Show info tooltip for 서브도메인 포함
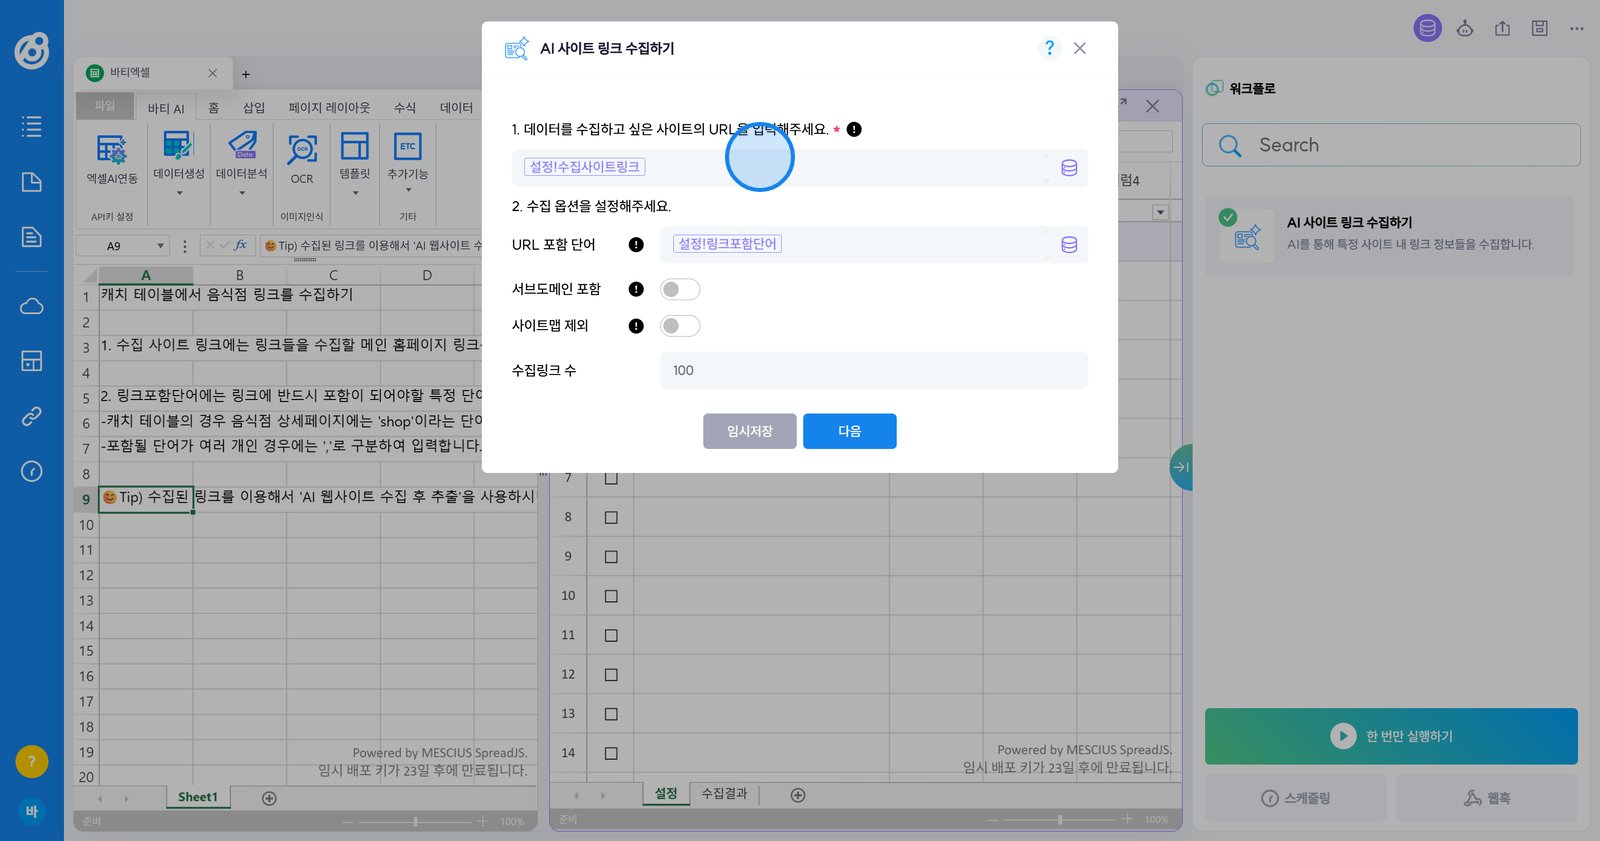 click(636, 289)
